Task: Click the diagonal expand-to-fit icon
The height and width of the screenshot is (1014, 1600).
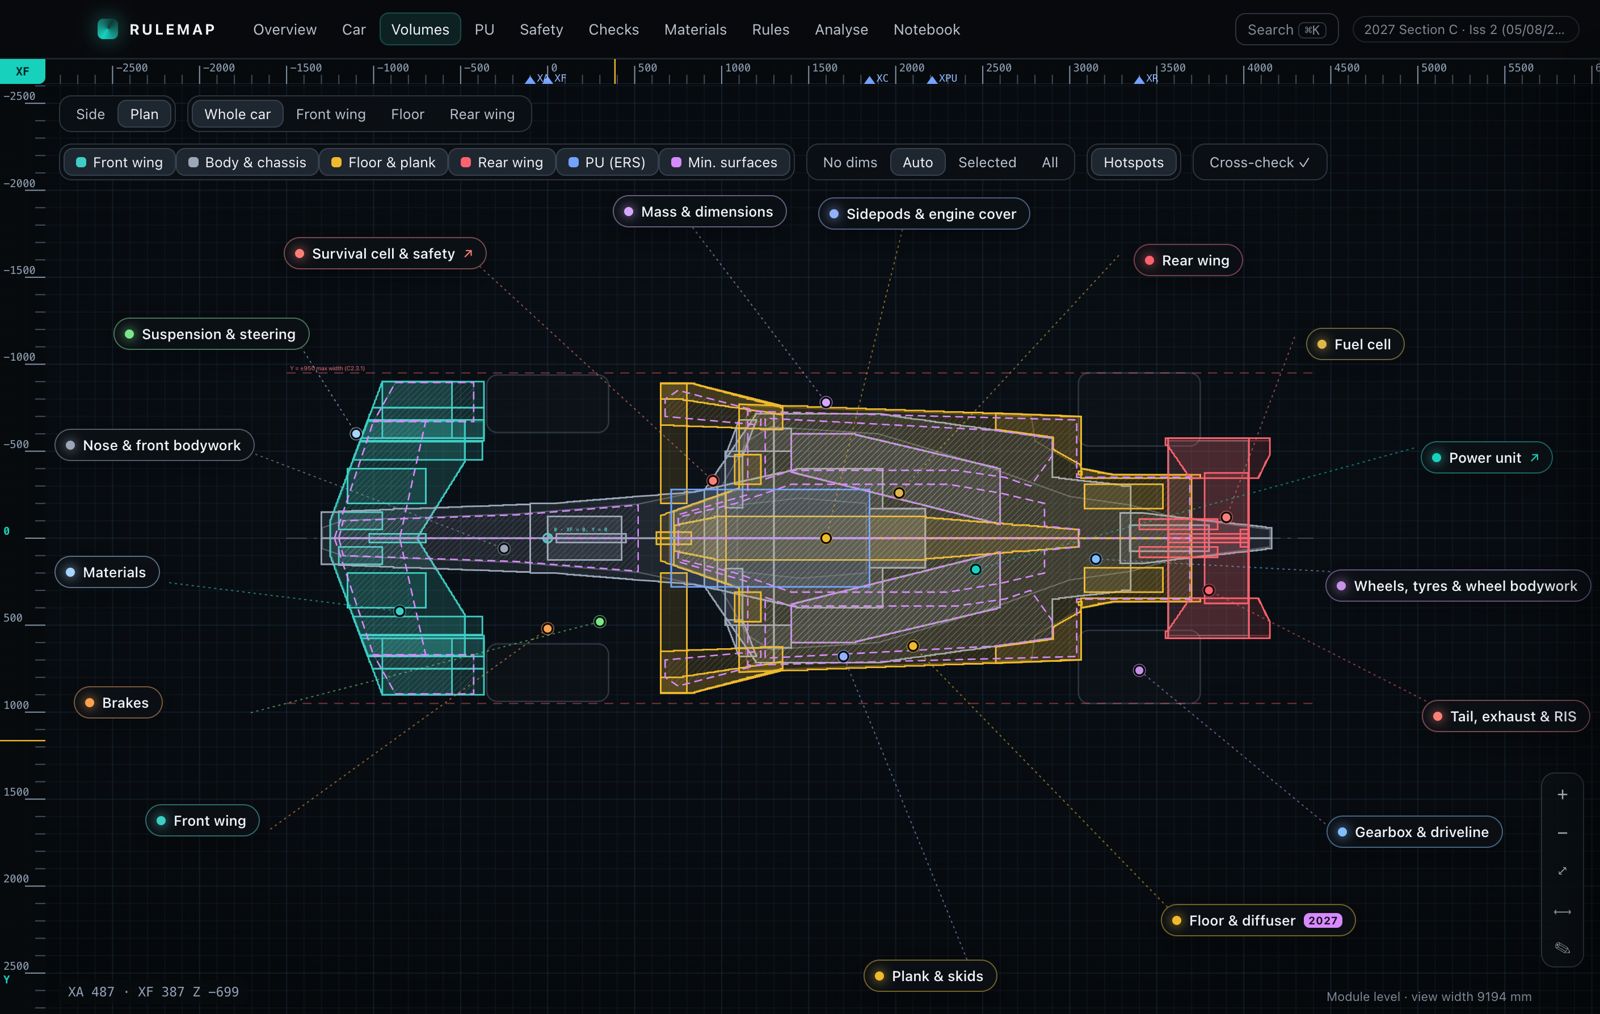Action: click(x=1562, y=871)
